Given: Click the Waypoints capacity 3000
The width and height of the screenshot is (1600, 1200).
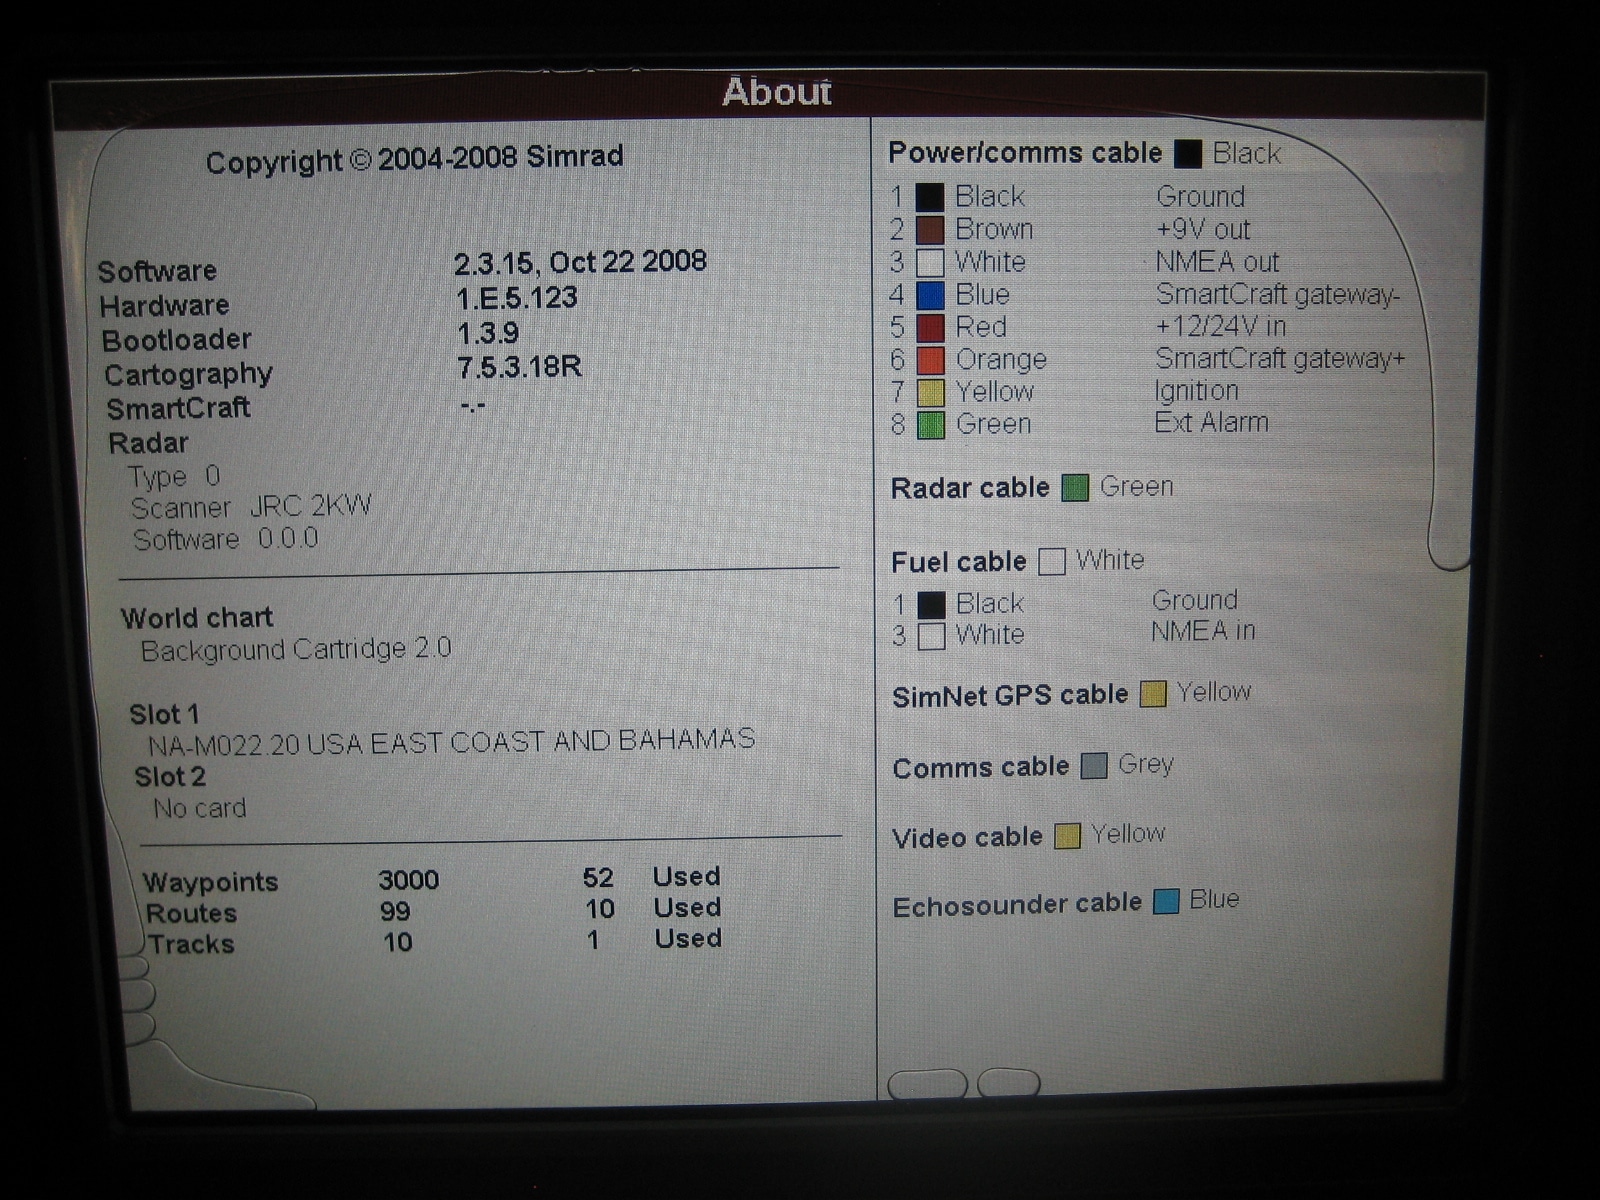Looking at the screenshot, I should click(409, 880).
